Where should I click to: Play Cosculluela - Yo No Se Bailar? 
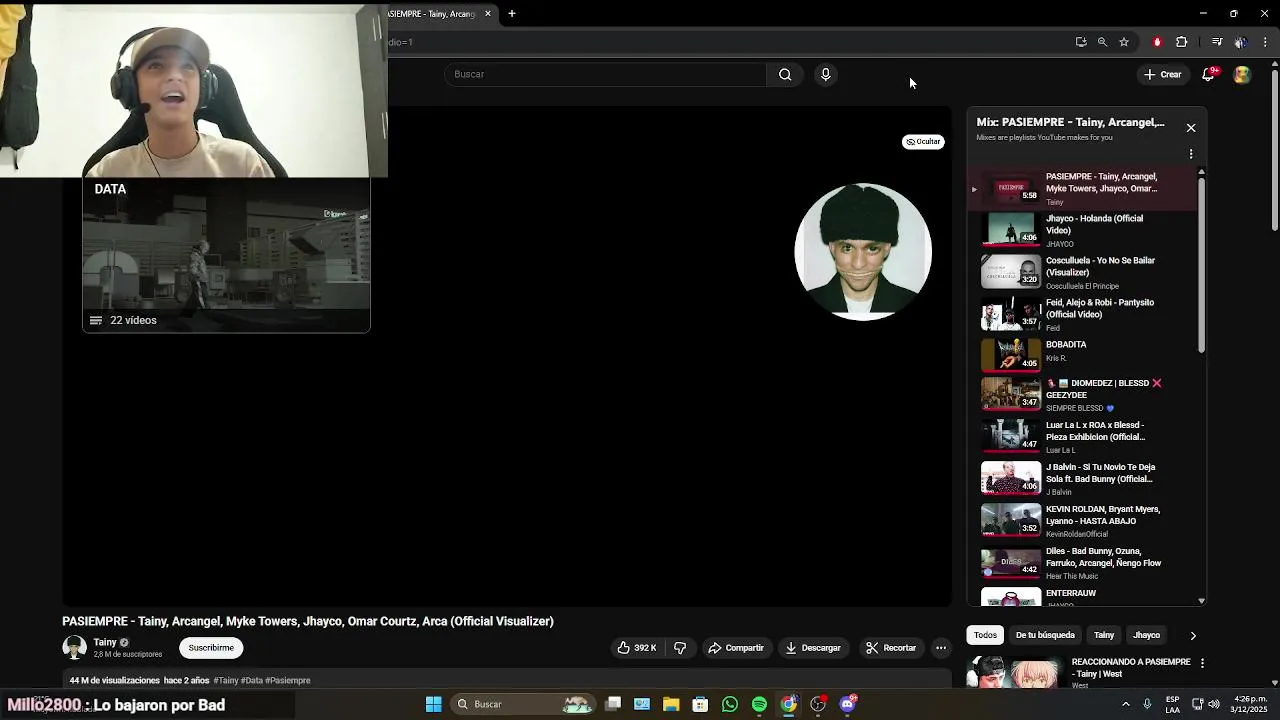(x=1085, y=272)
